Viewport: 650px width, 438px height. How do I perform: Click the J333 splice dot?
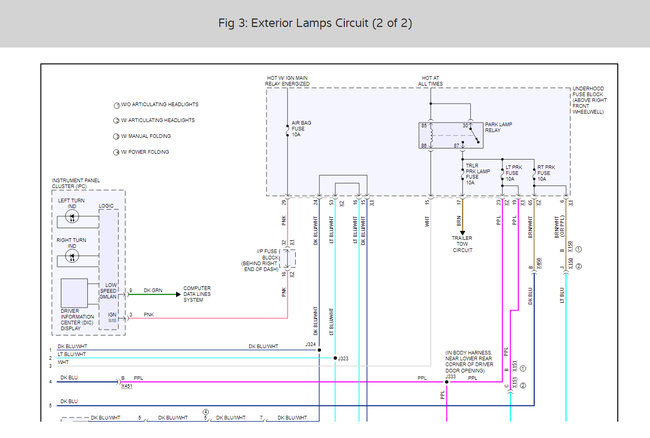446,382
